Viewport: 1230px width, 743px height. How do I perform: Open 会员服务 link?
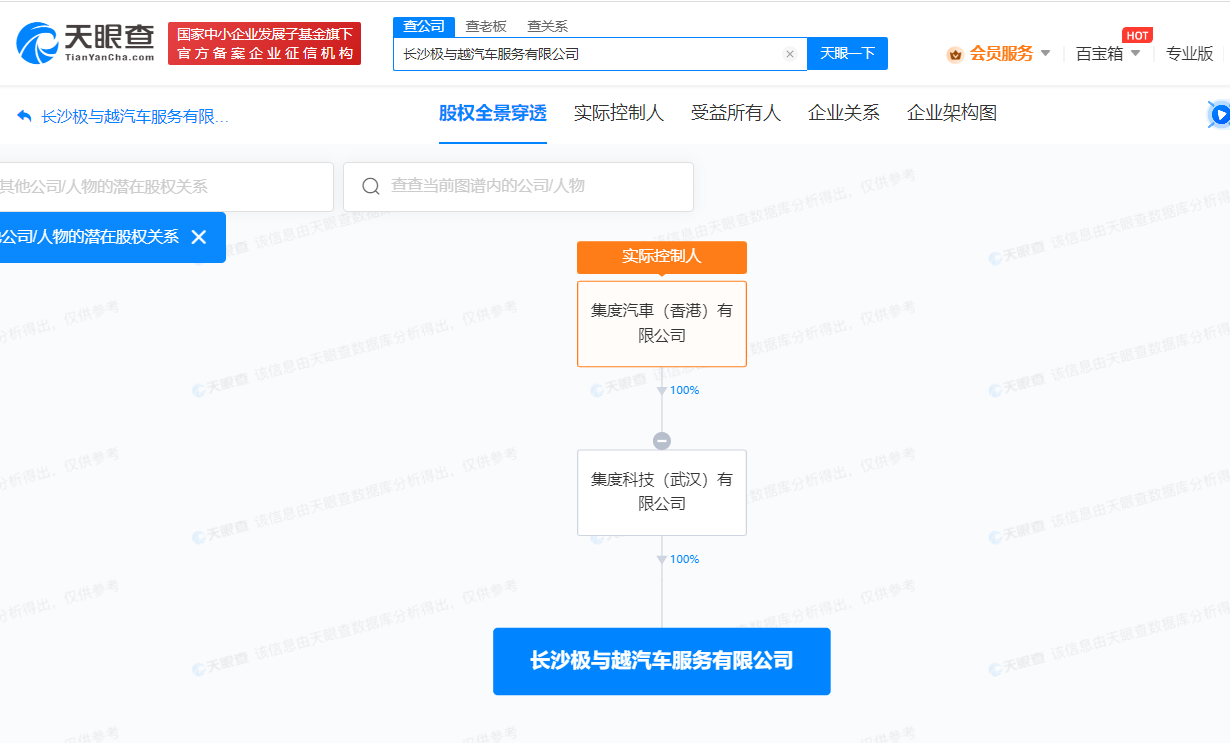click(x=1001, y=54)
